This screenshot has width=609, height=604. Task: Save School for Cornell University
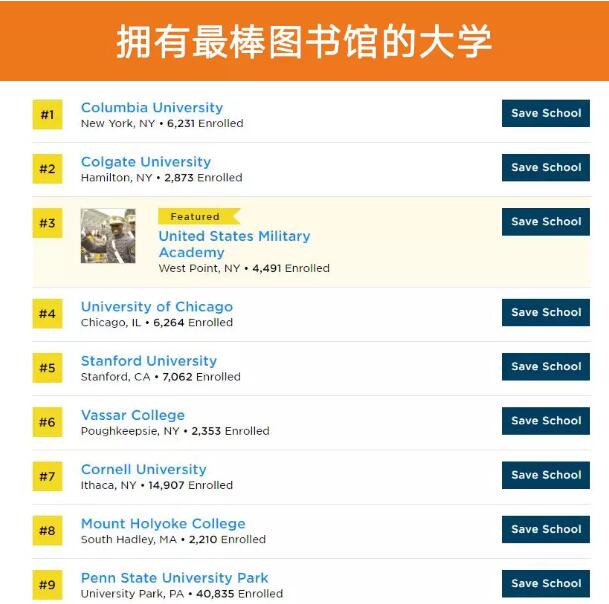[546, 475]
